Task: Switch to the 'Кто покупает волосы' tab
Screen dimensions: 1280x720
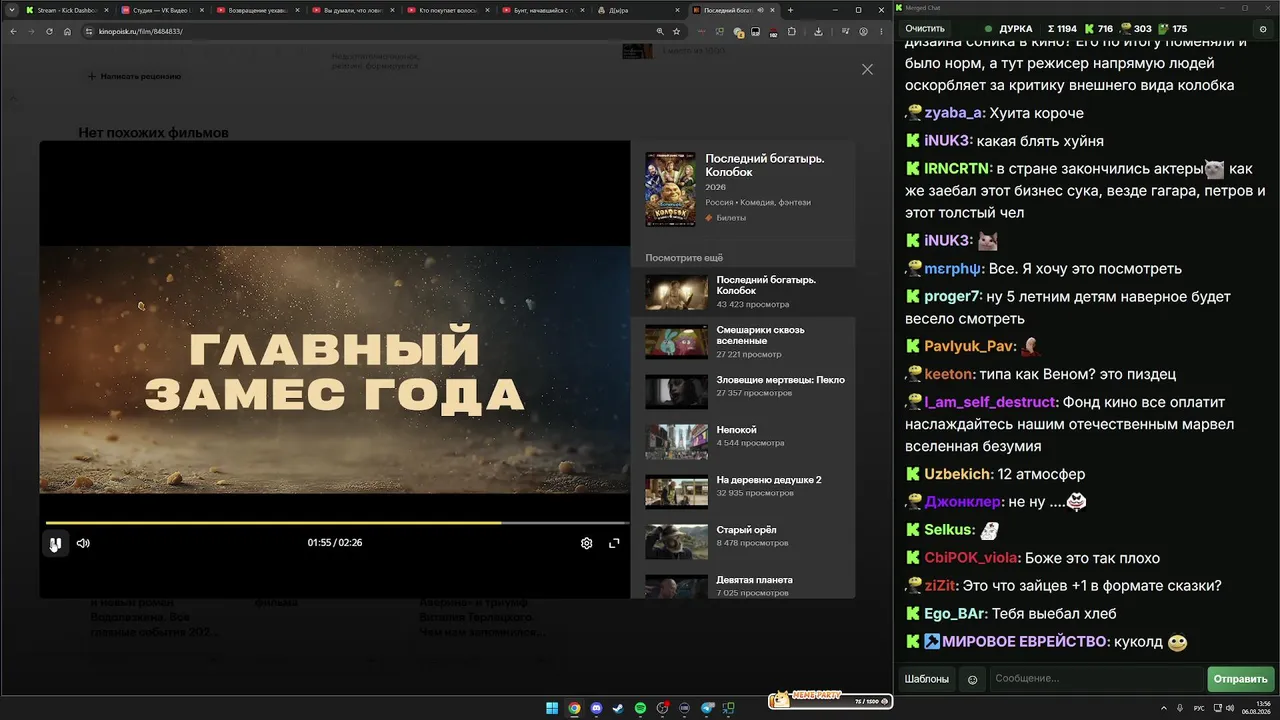Action: click(x=448, y=10)
